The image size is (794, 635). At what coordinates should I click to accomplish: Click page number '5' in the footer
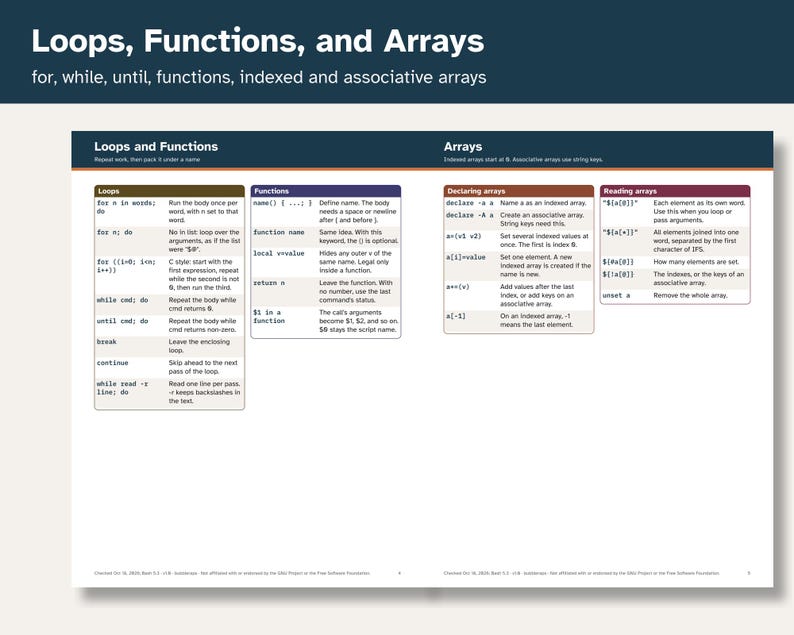(749, 573)
